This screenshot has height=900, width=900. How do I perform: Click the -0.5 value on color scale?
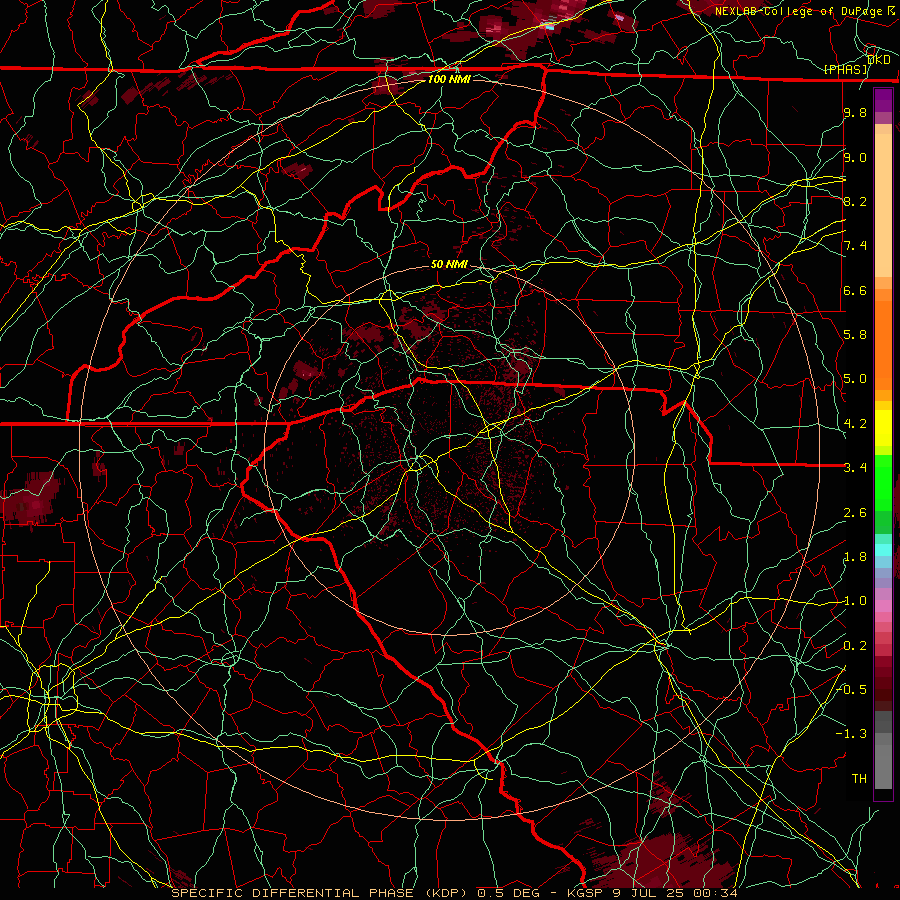click(852, 690)
